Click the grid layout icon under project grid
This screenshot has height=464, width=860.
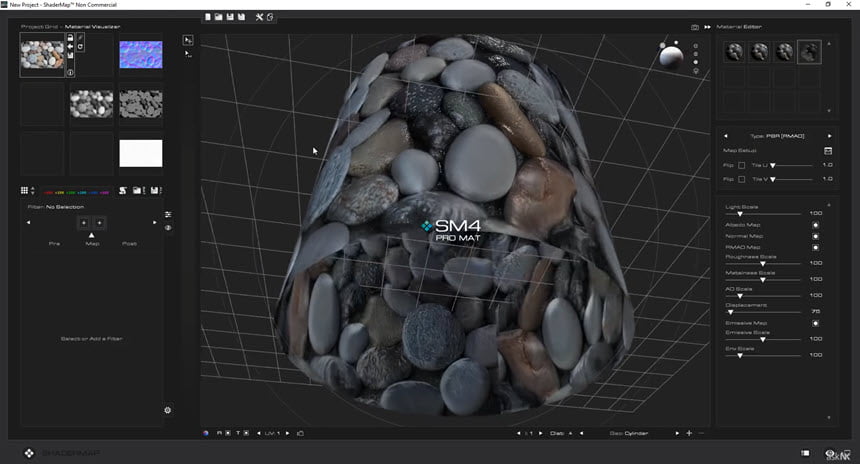tap(24, 190)
